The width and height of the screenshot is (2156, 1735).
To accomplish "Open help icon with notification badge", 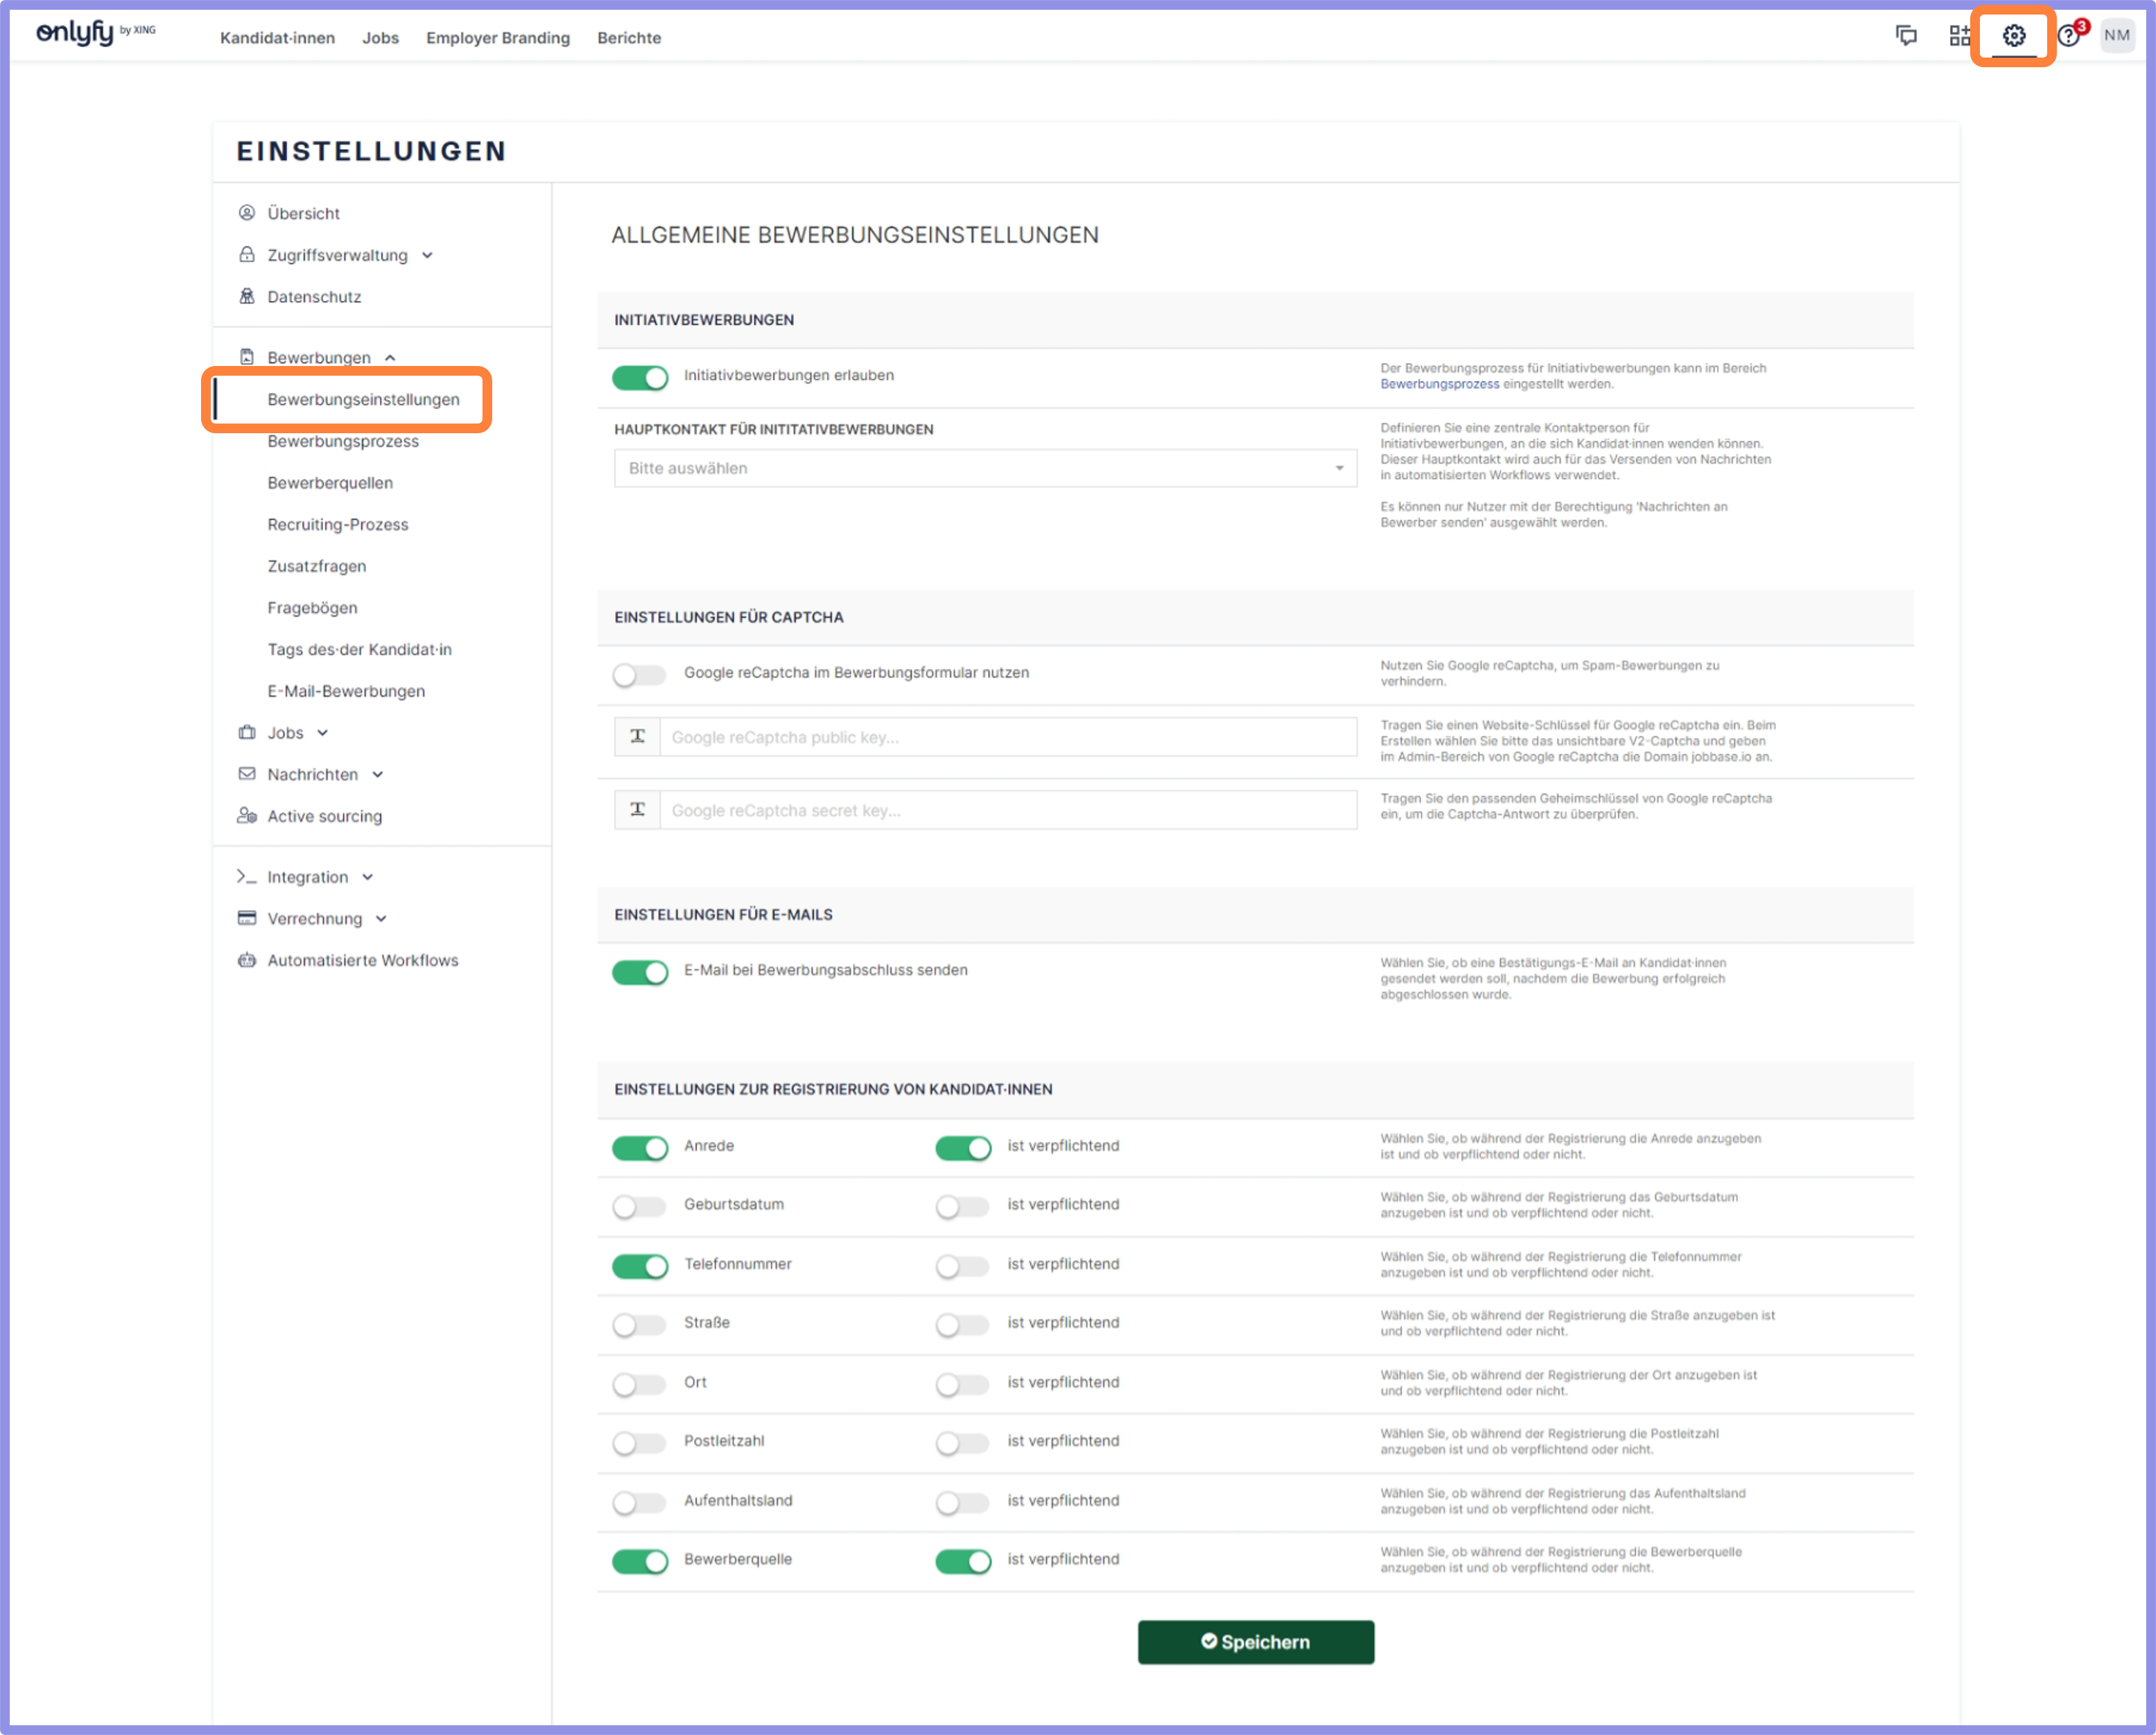I will [x=2069, y=37].
